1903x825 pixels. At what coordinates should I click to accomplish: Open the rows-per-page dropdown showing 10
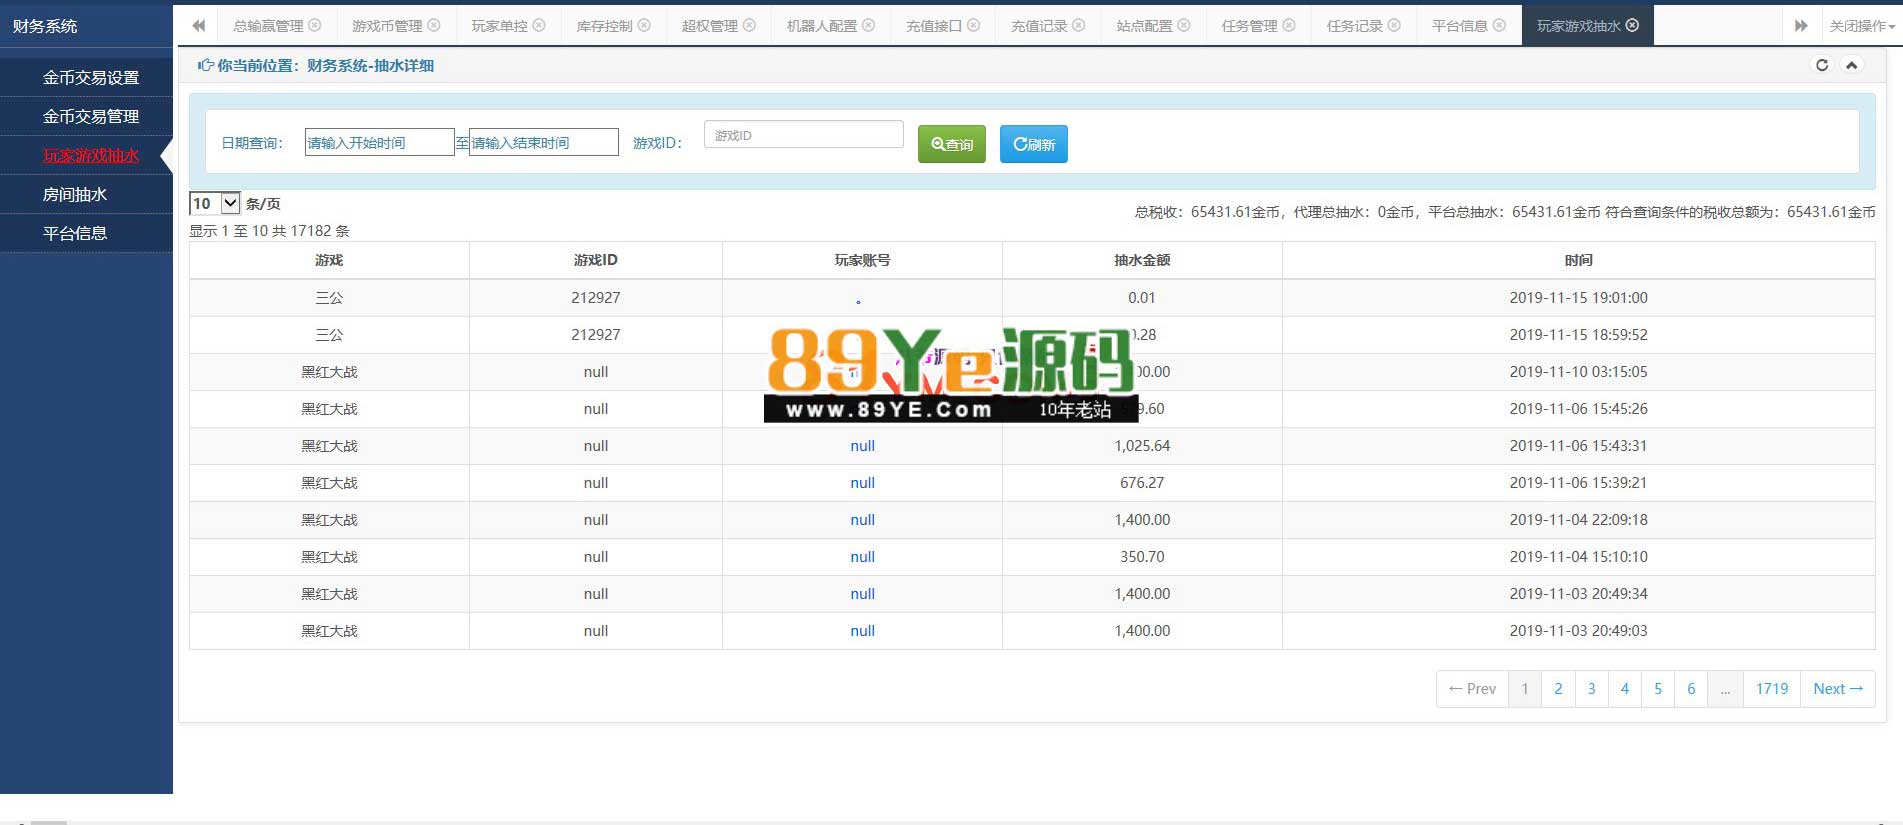(x=215, y=203)
